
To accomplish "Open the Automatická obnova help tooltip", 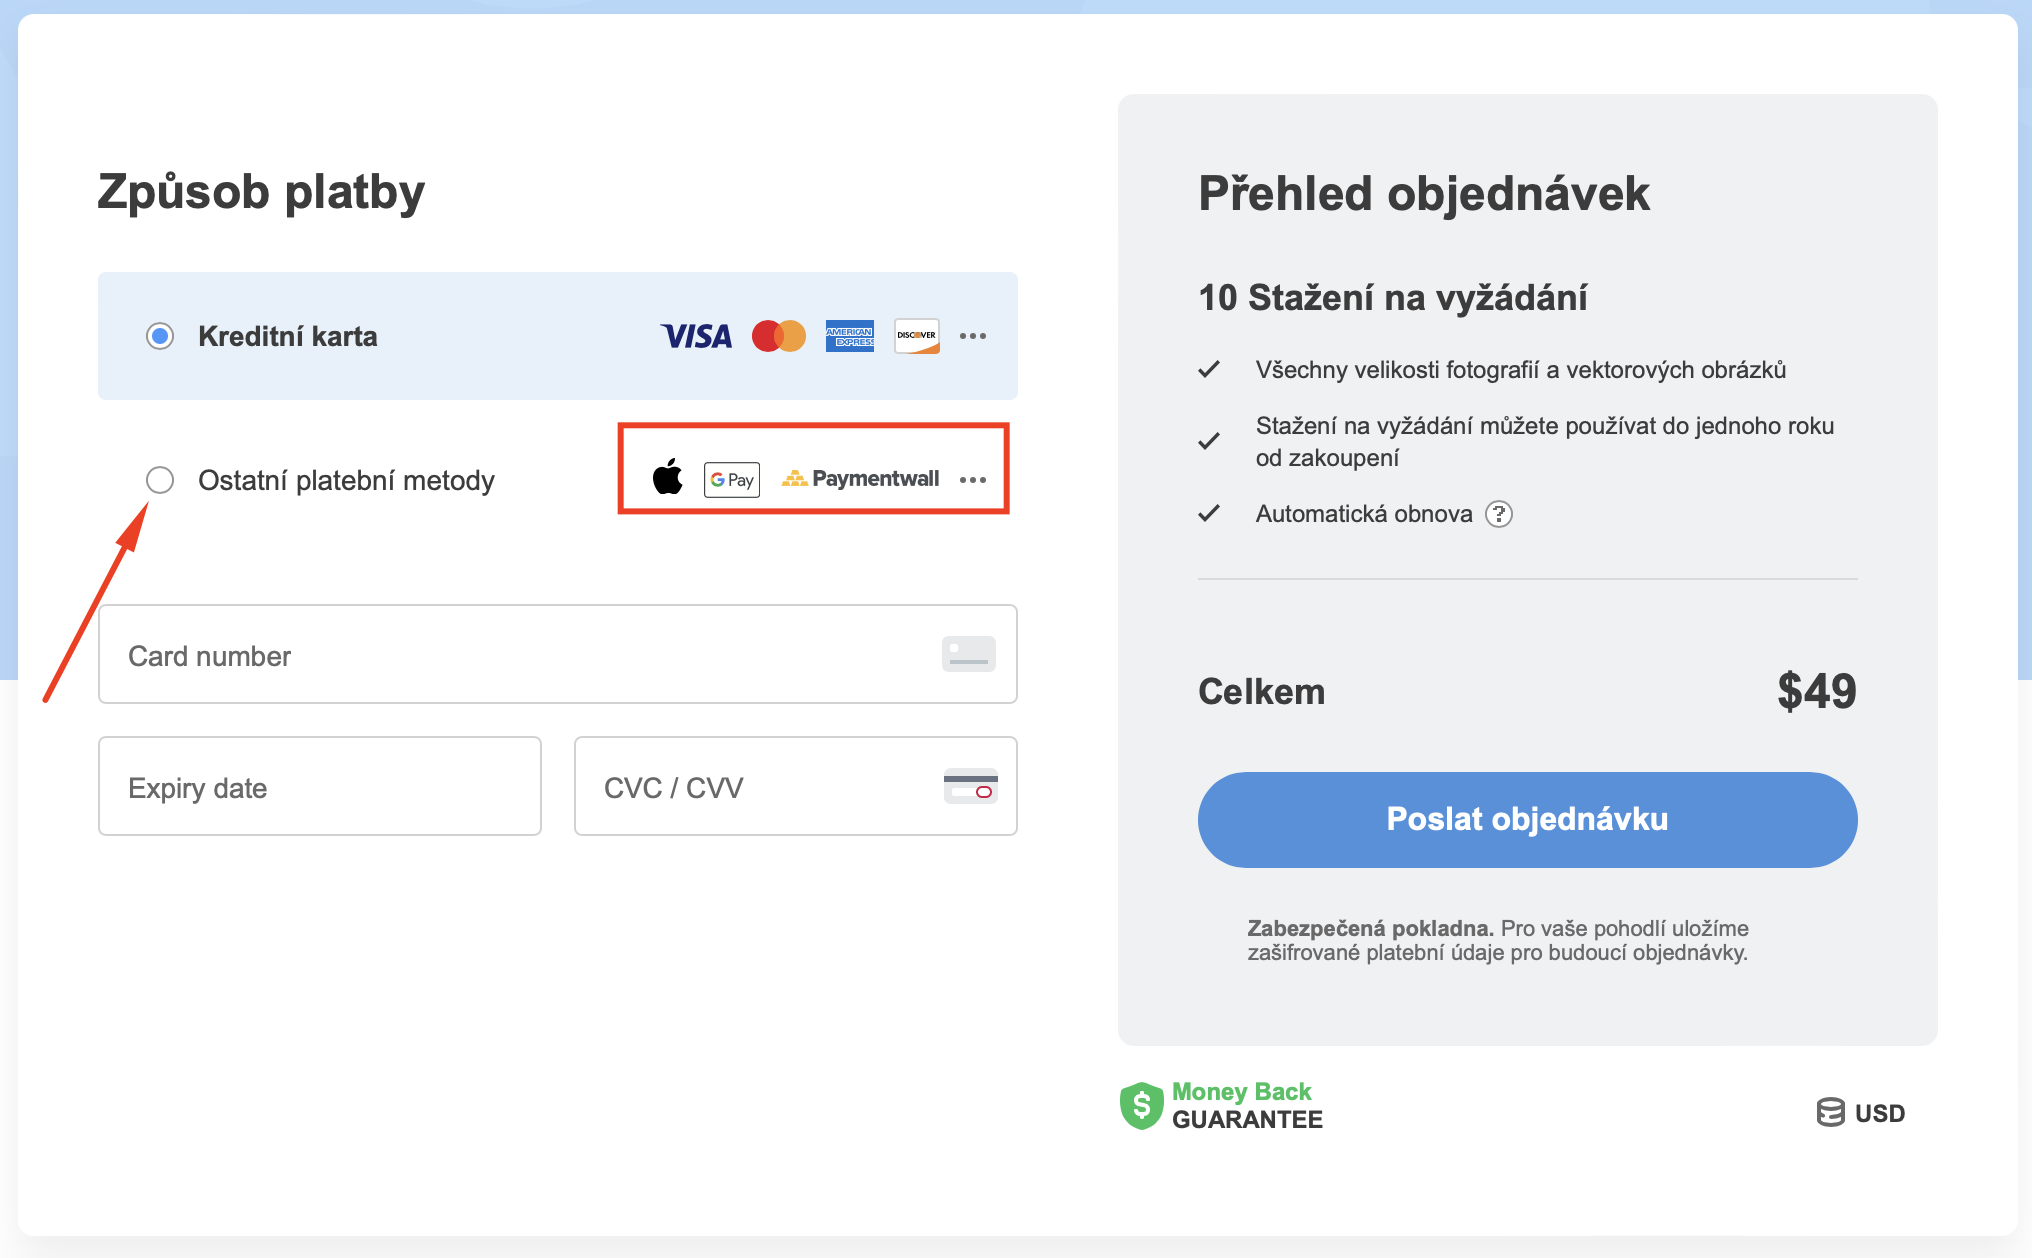I will 1499,513.
